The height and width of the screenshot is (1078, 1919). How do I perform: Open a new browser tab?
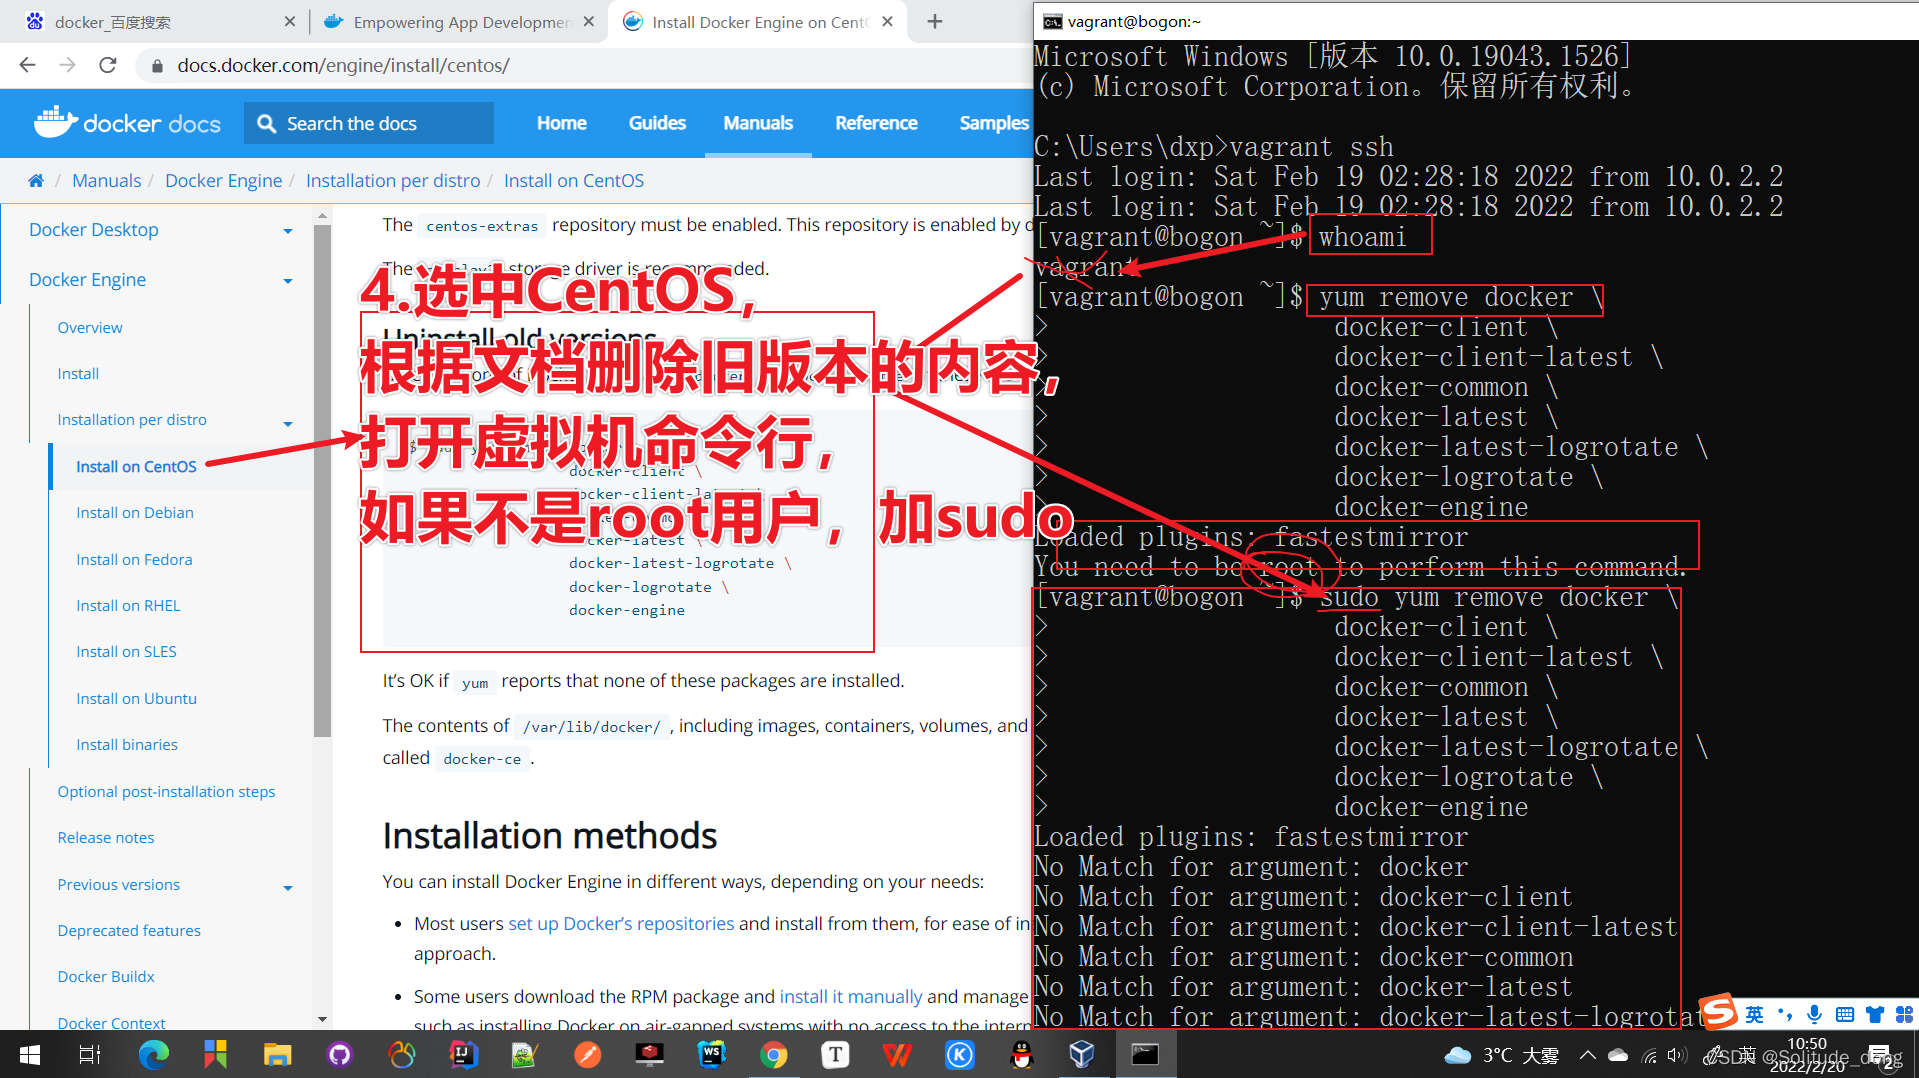935,21
